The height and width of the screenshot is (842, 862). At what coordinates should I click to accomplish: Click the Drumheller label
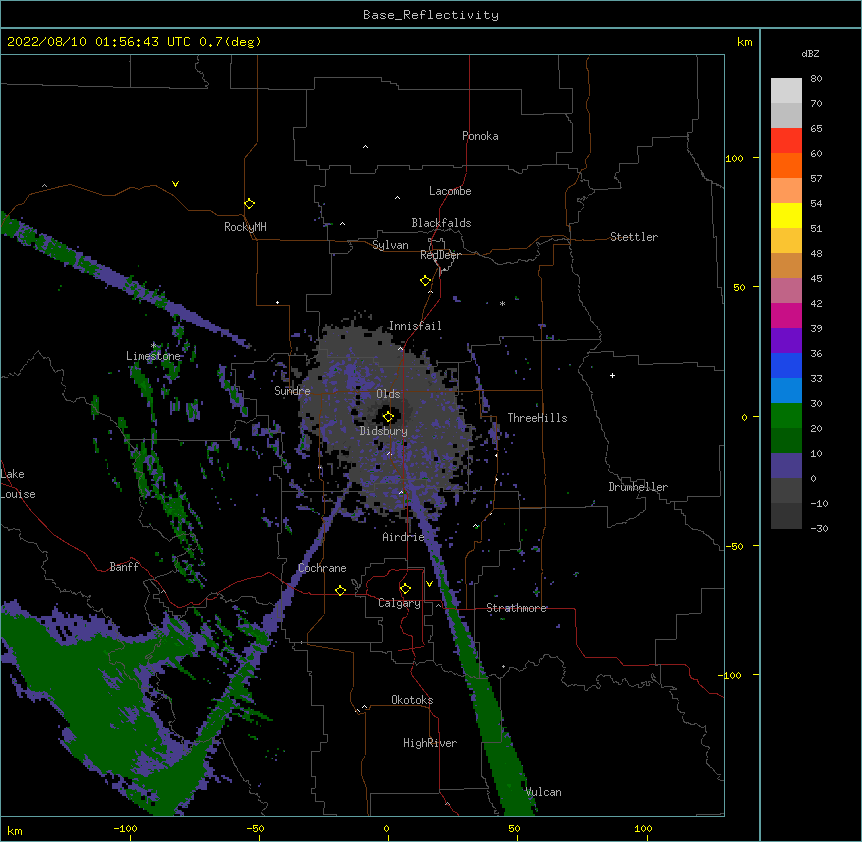point(638,487)
